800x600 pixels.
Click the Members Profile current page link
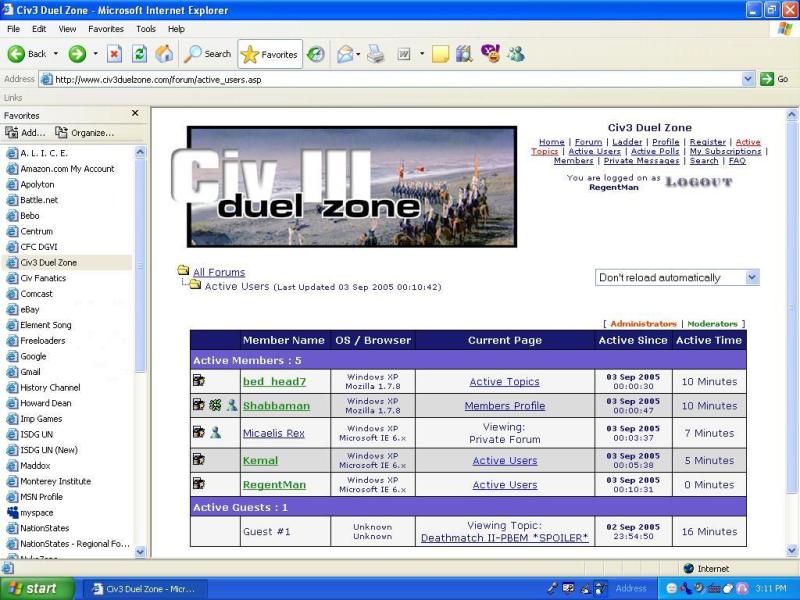[x=505, y=406]
